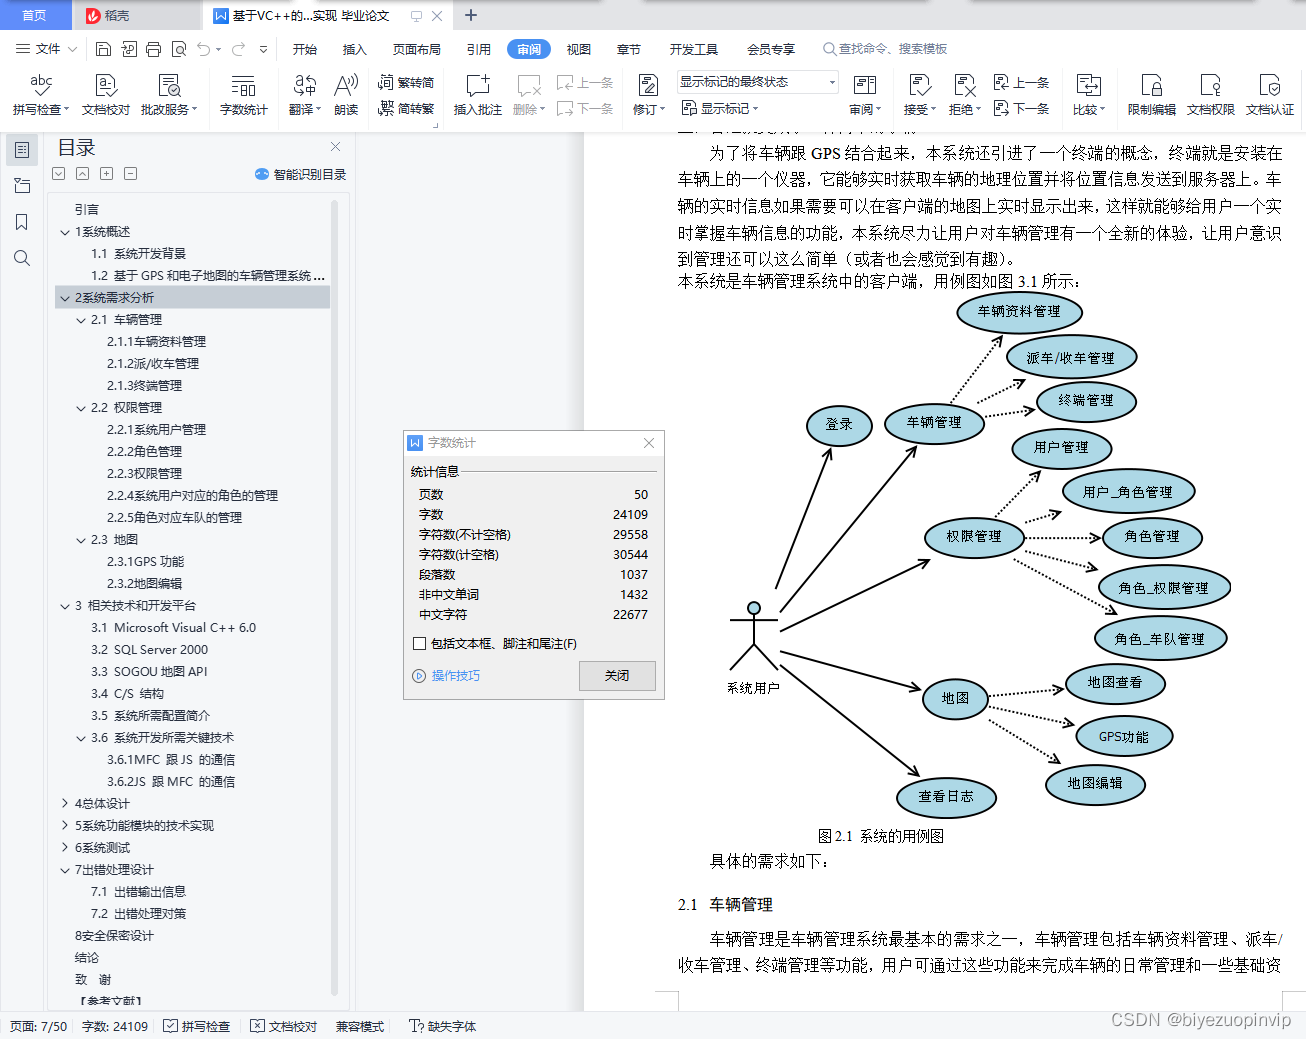1306x1039 pixels.
Task: Check 包括文本框、脚注和尾注 in word count dialog
Action: (420, 643)
